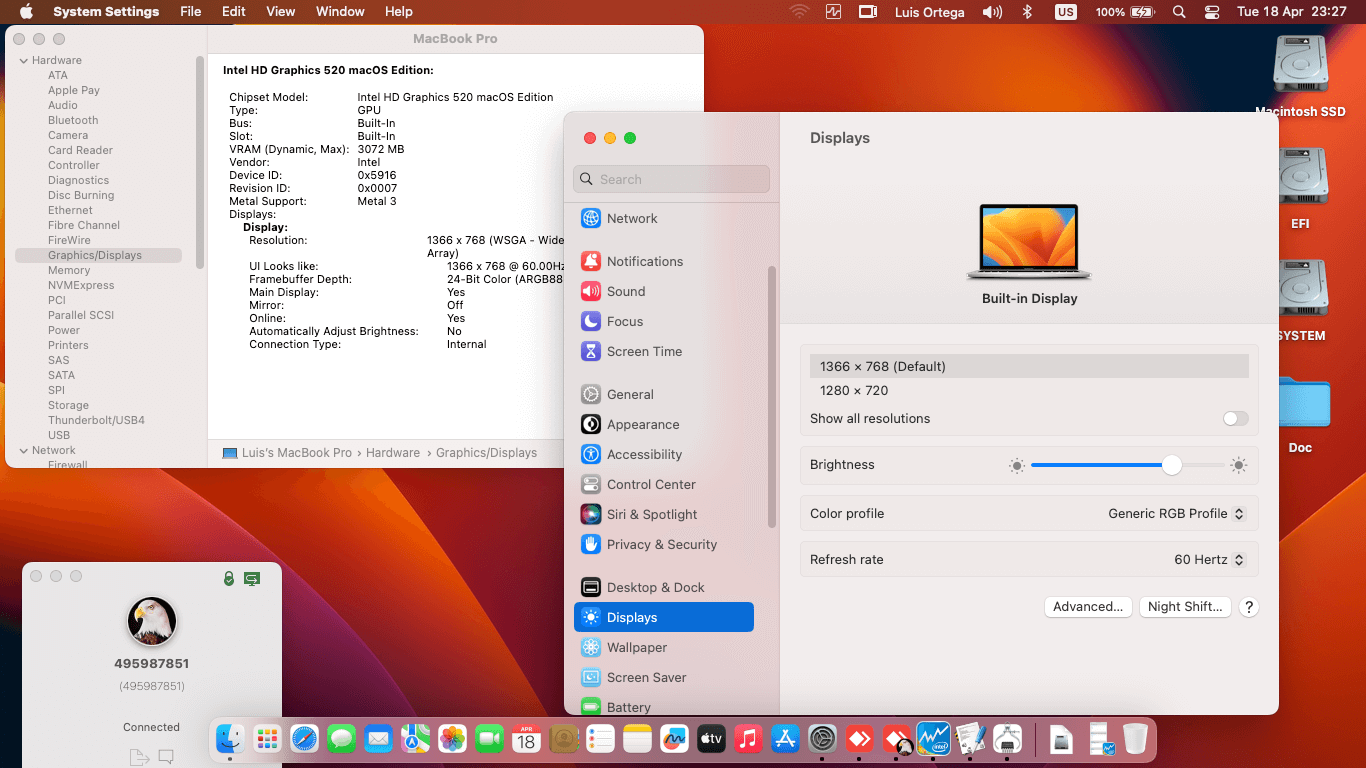1366x768 pixels.
Task: Select 1366 × 768 (Default) resolution
Action: (1029, 366)
